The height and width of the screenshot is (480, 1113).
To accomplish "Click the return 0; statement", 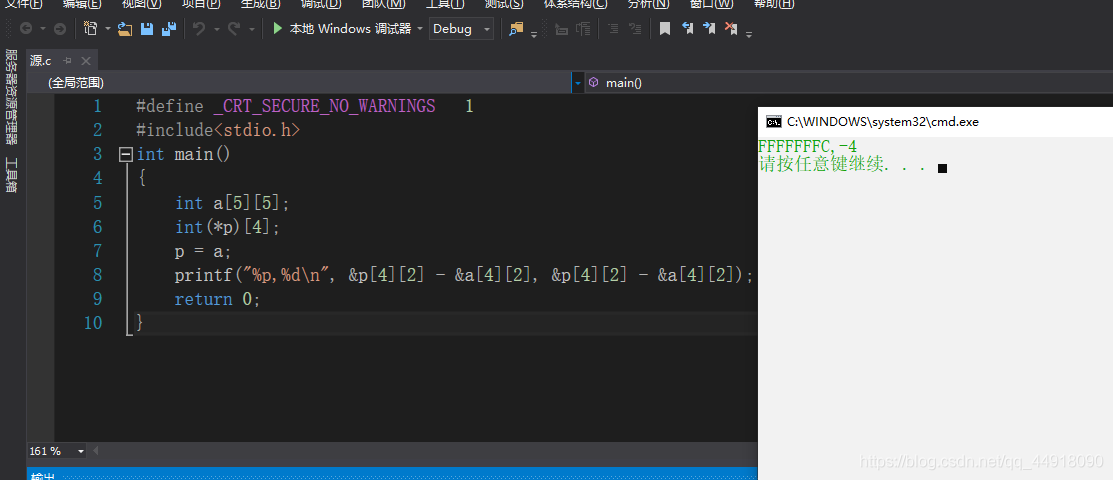I will (218, 299).
